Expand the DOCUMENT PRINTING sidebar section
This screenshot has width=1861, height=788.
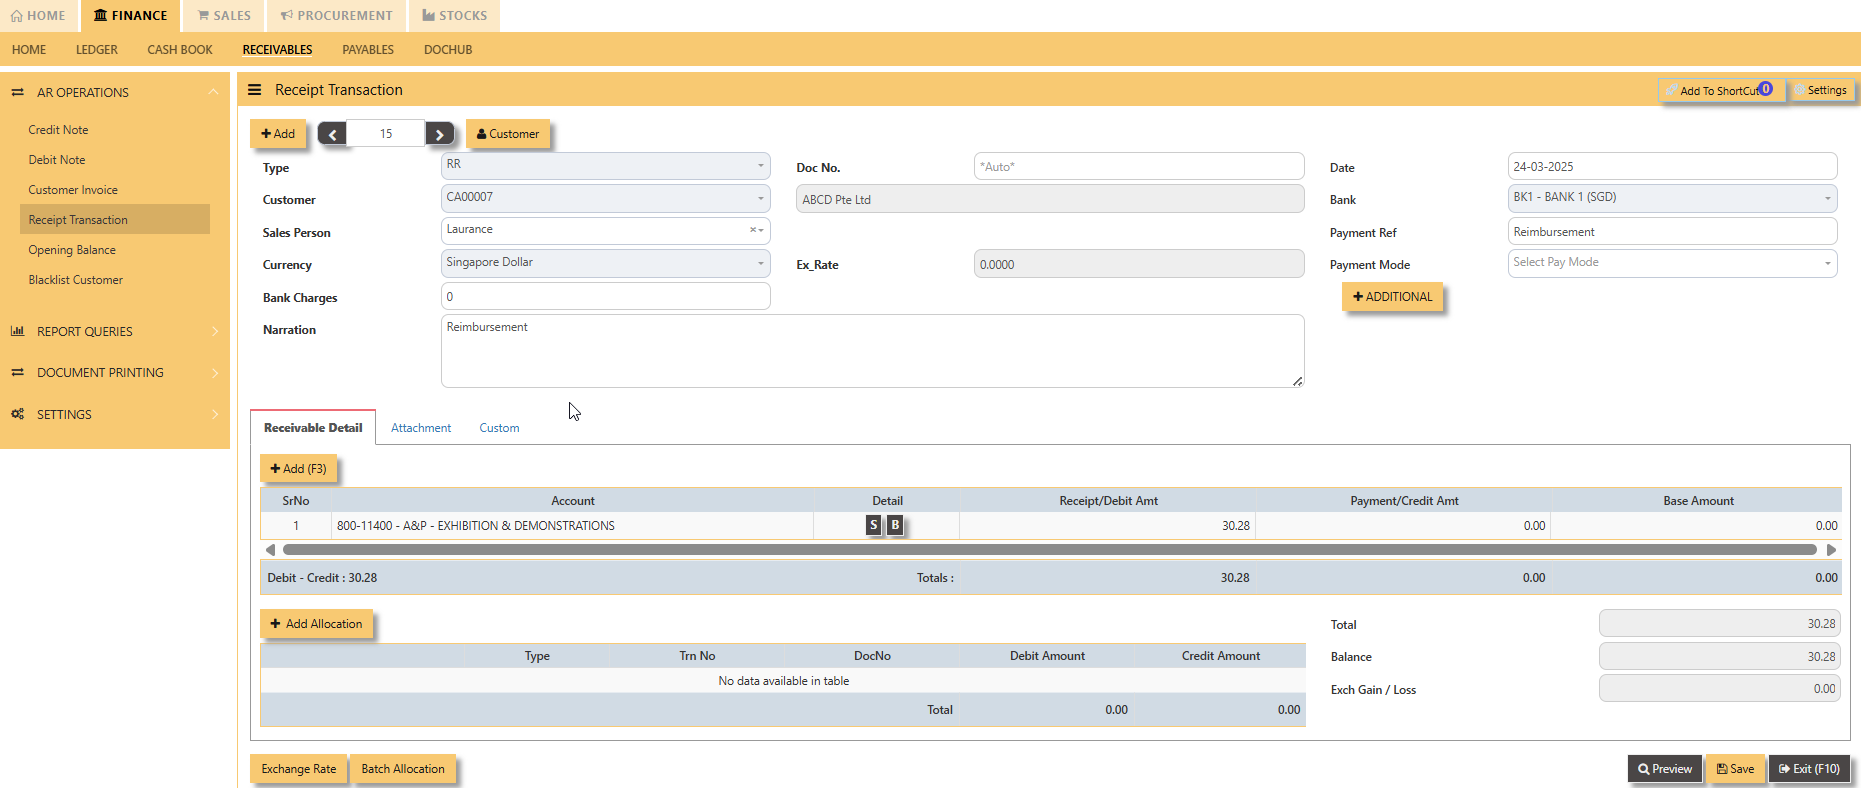click(115, 372)
